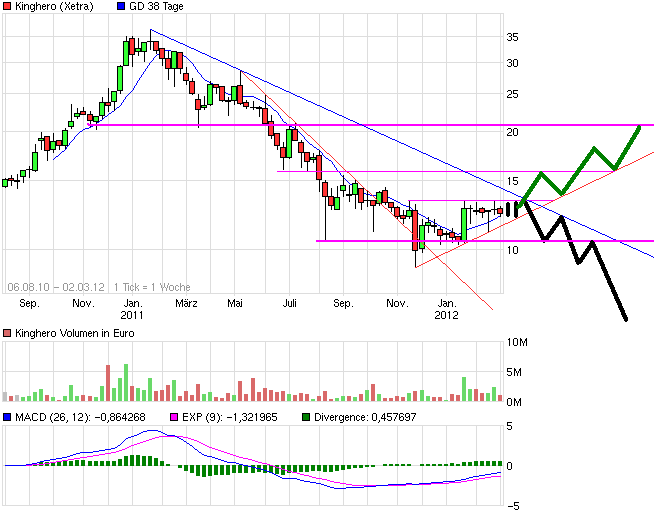Click the blue MACD legend swatch
This screenshot has width=654, height=514.
click(x=7, y=417)
